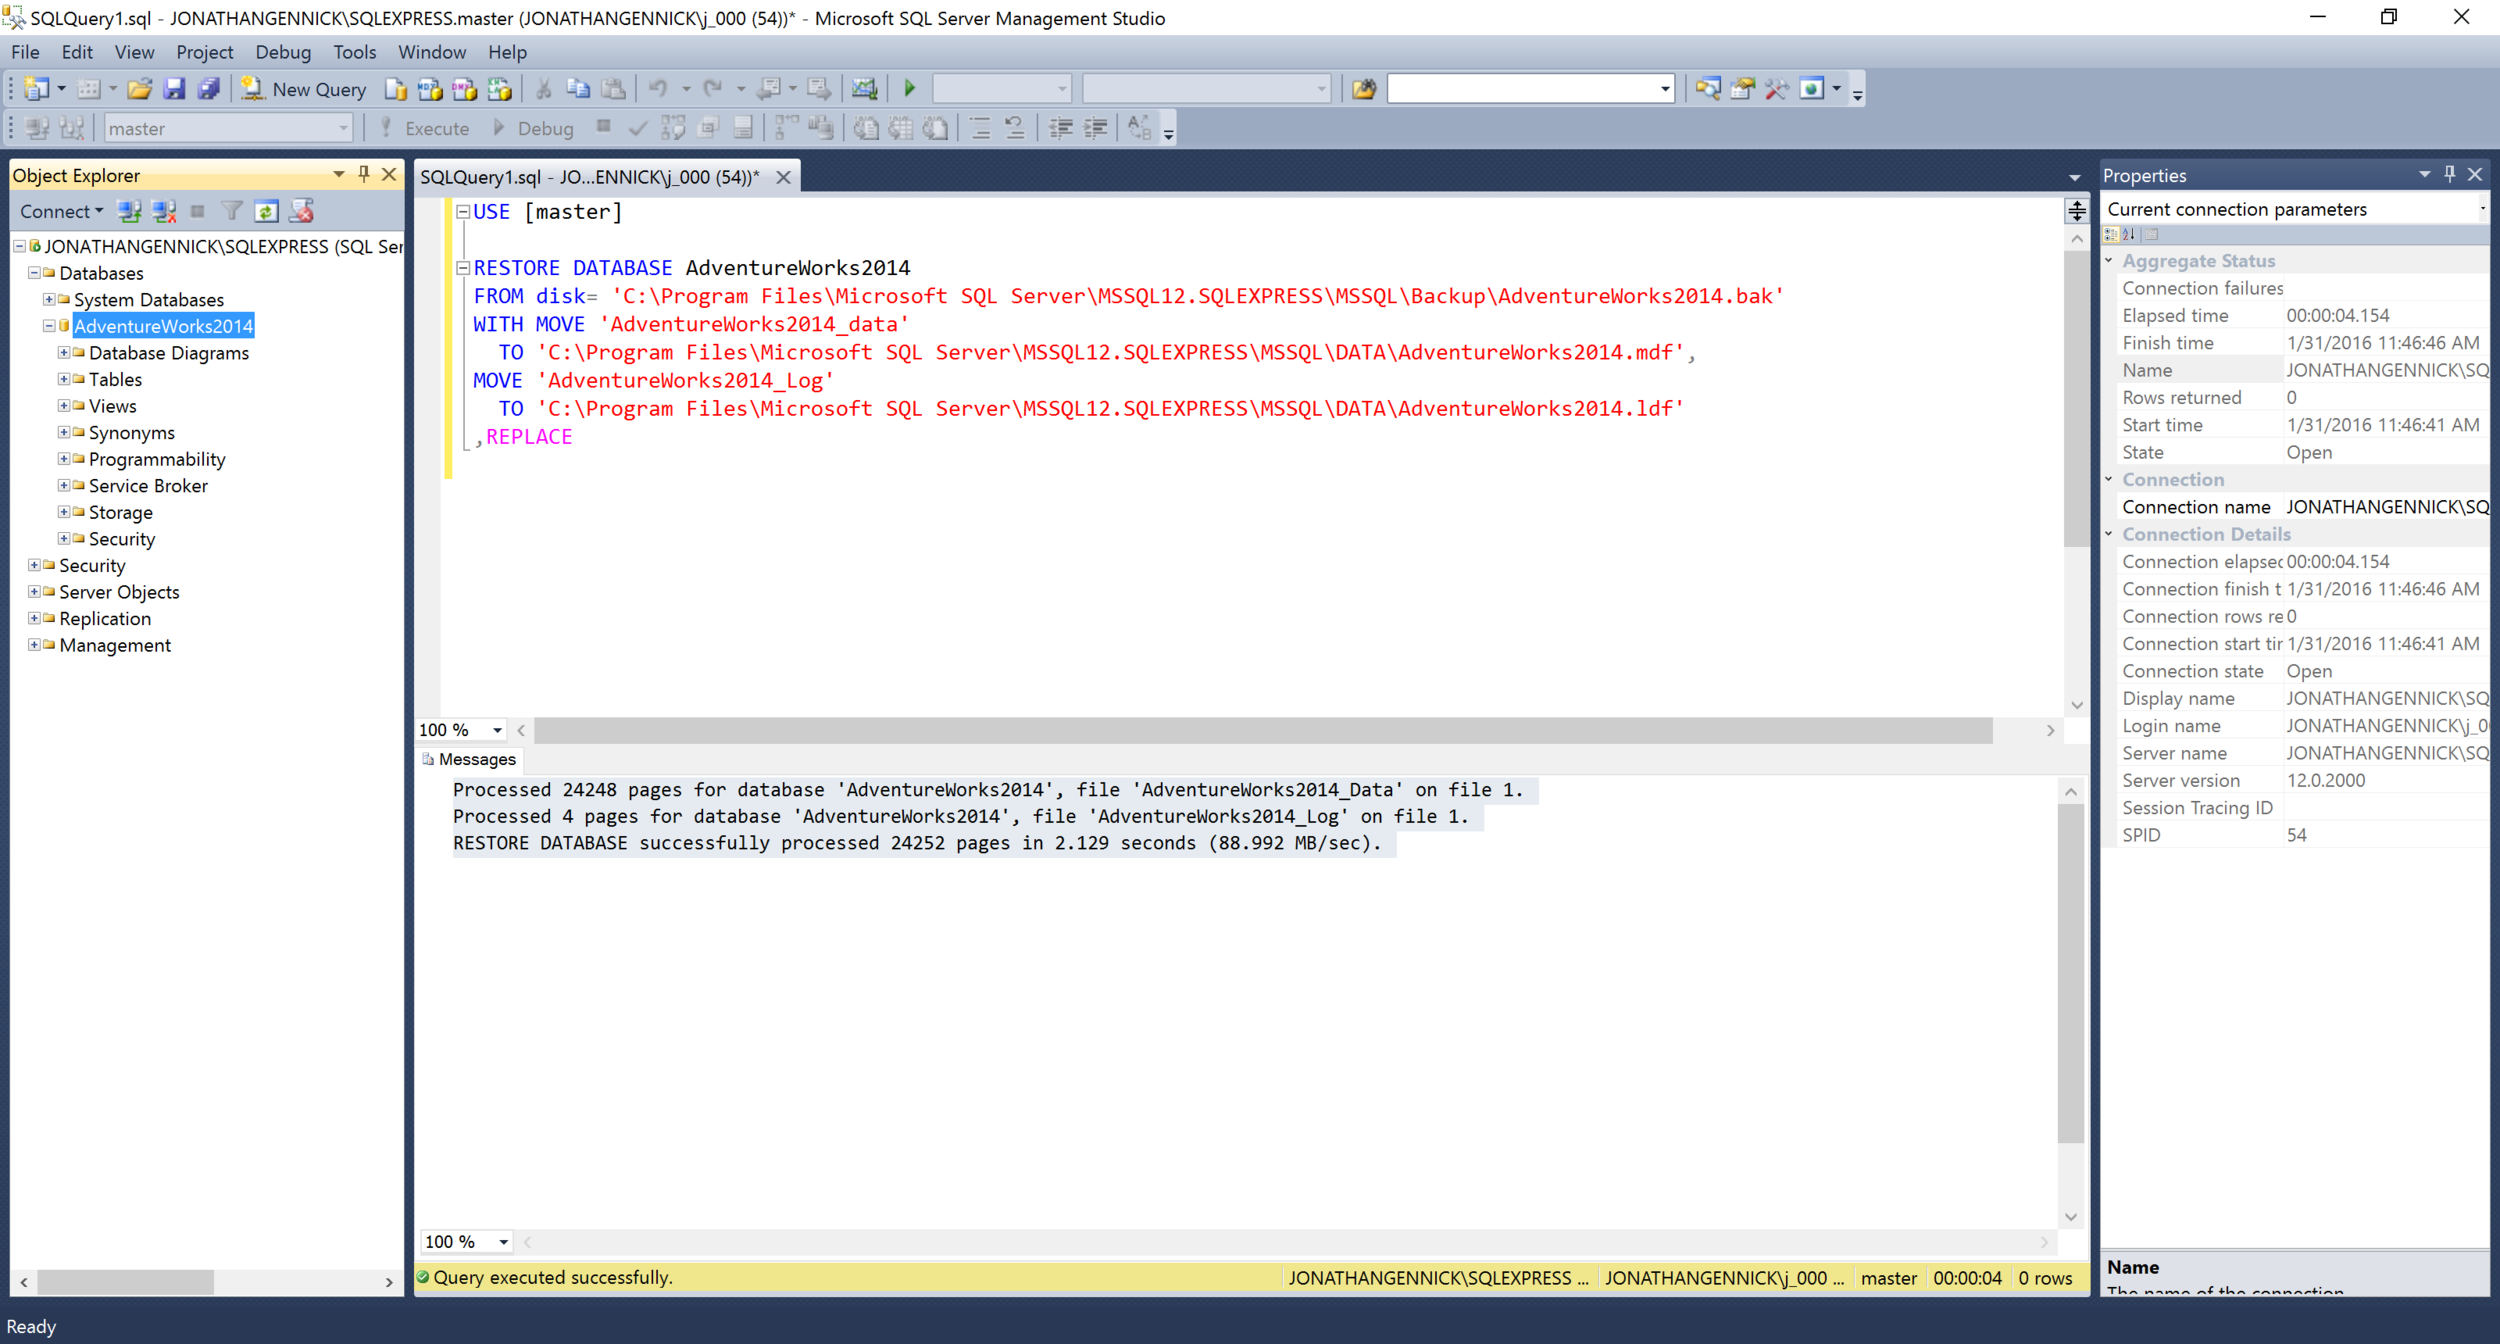2500x1344 pixels.
Task: Click the Execute button
Action: (425, 128)
